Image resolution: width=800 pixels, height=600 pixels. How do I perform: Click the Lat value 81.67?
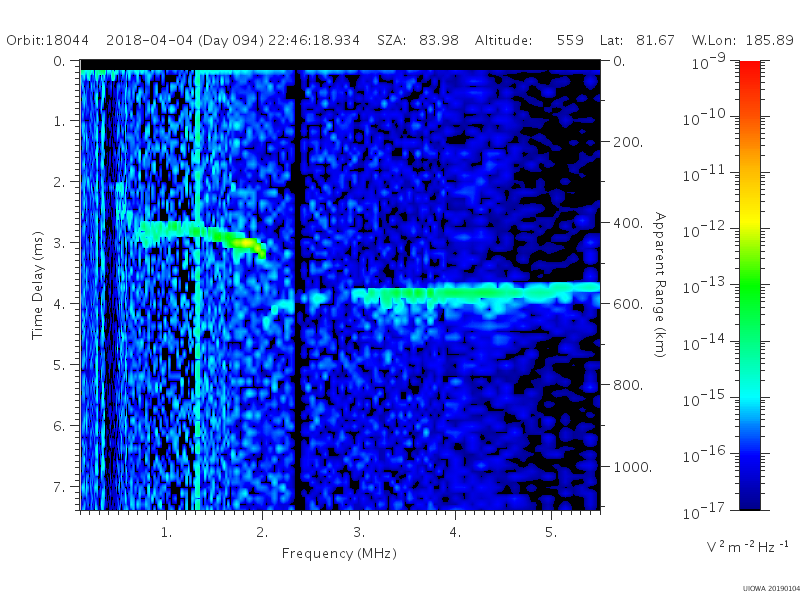[655, 40]
